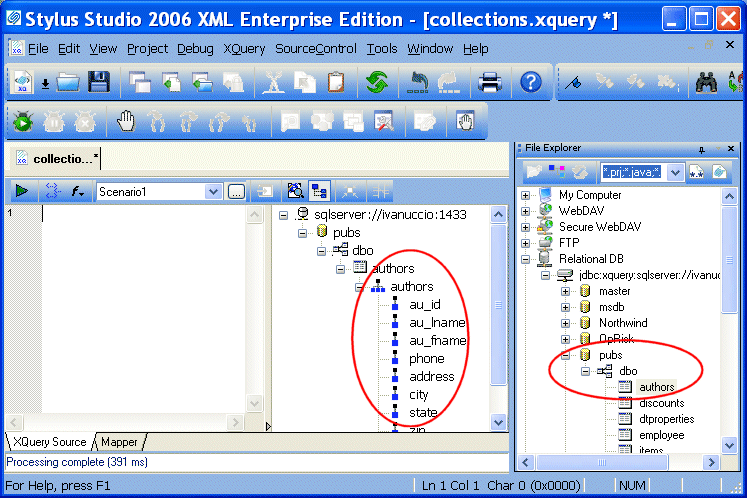Click the binoculars Find icon
The width and height of the screenshot is (747, 498).
pos(707,82)
